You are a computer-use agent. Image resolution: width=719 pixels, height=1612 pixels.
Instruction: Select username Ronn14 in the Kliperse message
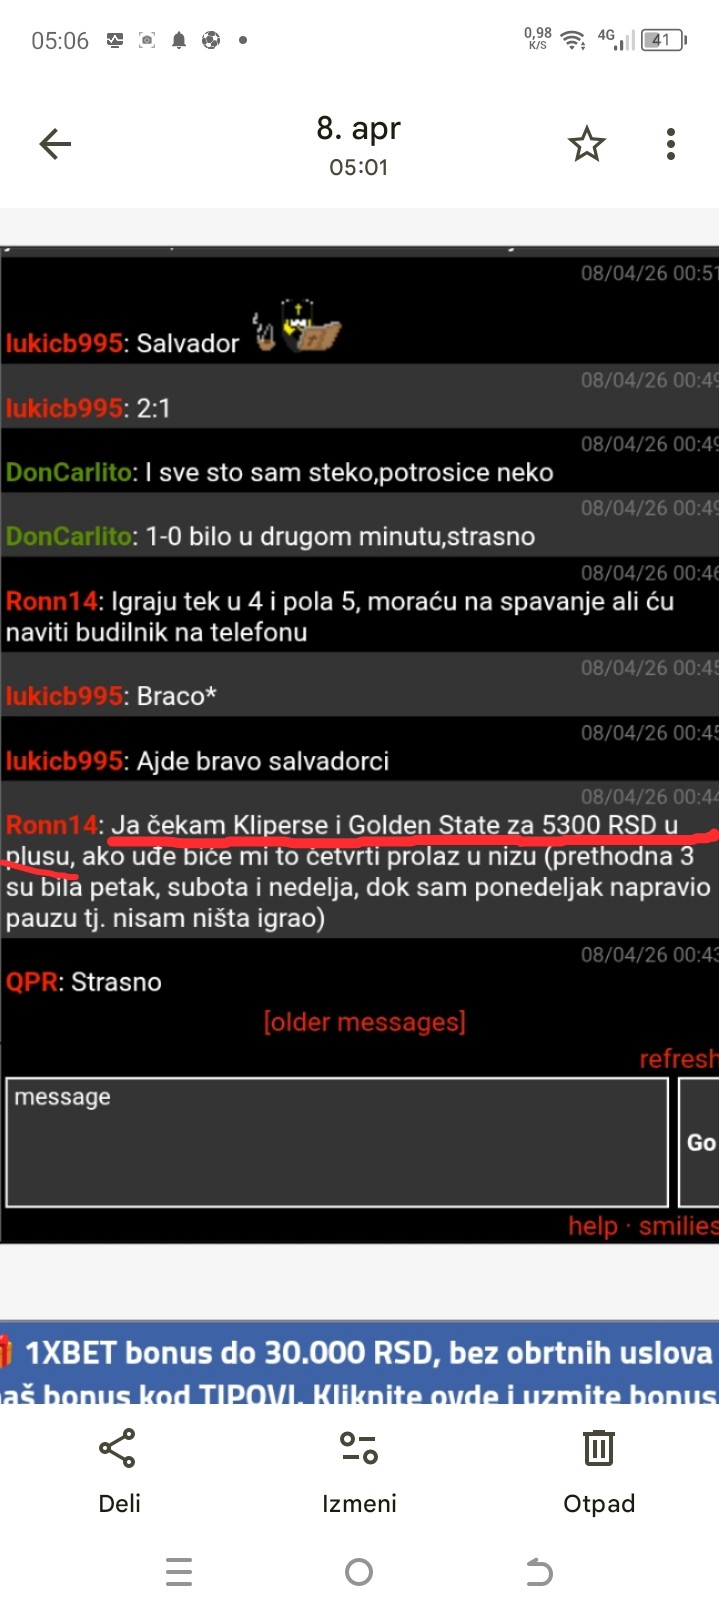pos(52,825)
